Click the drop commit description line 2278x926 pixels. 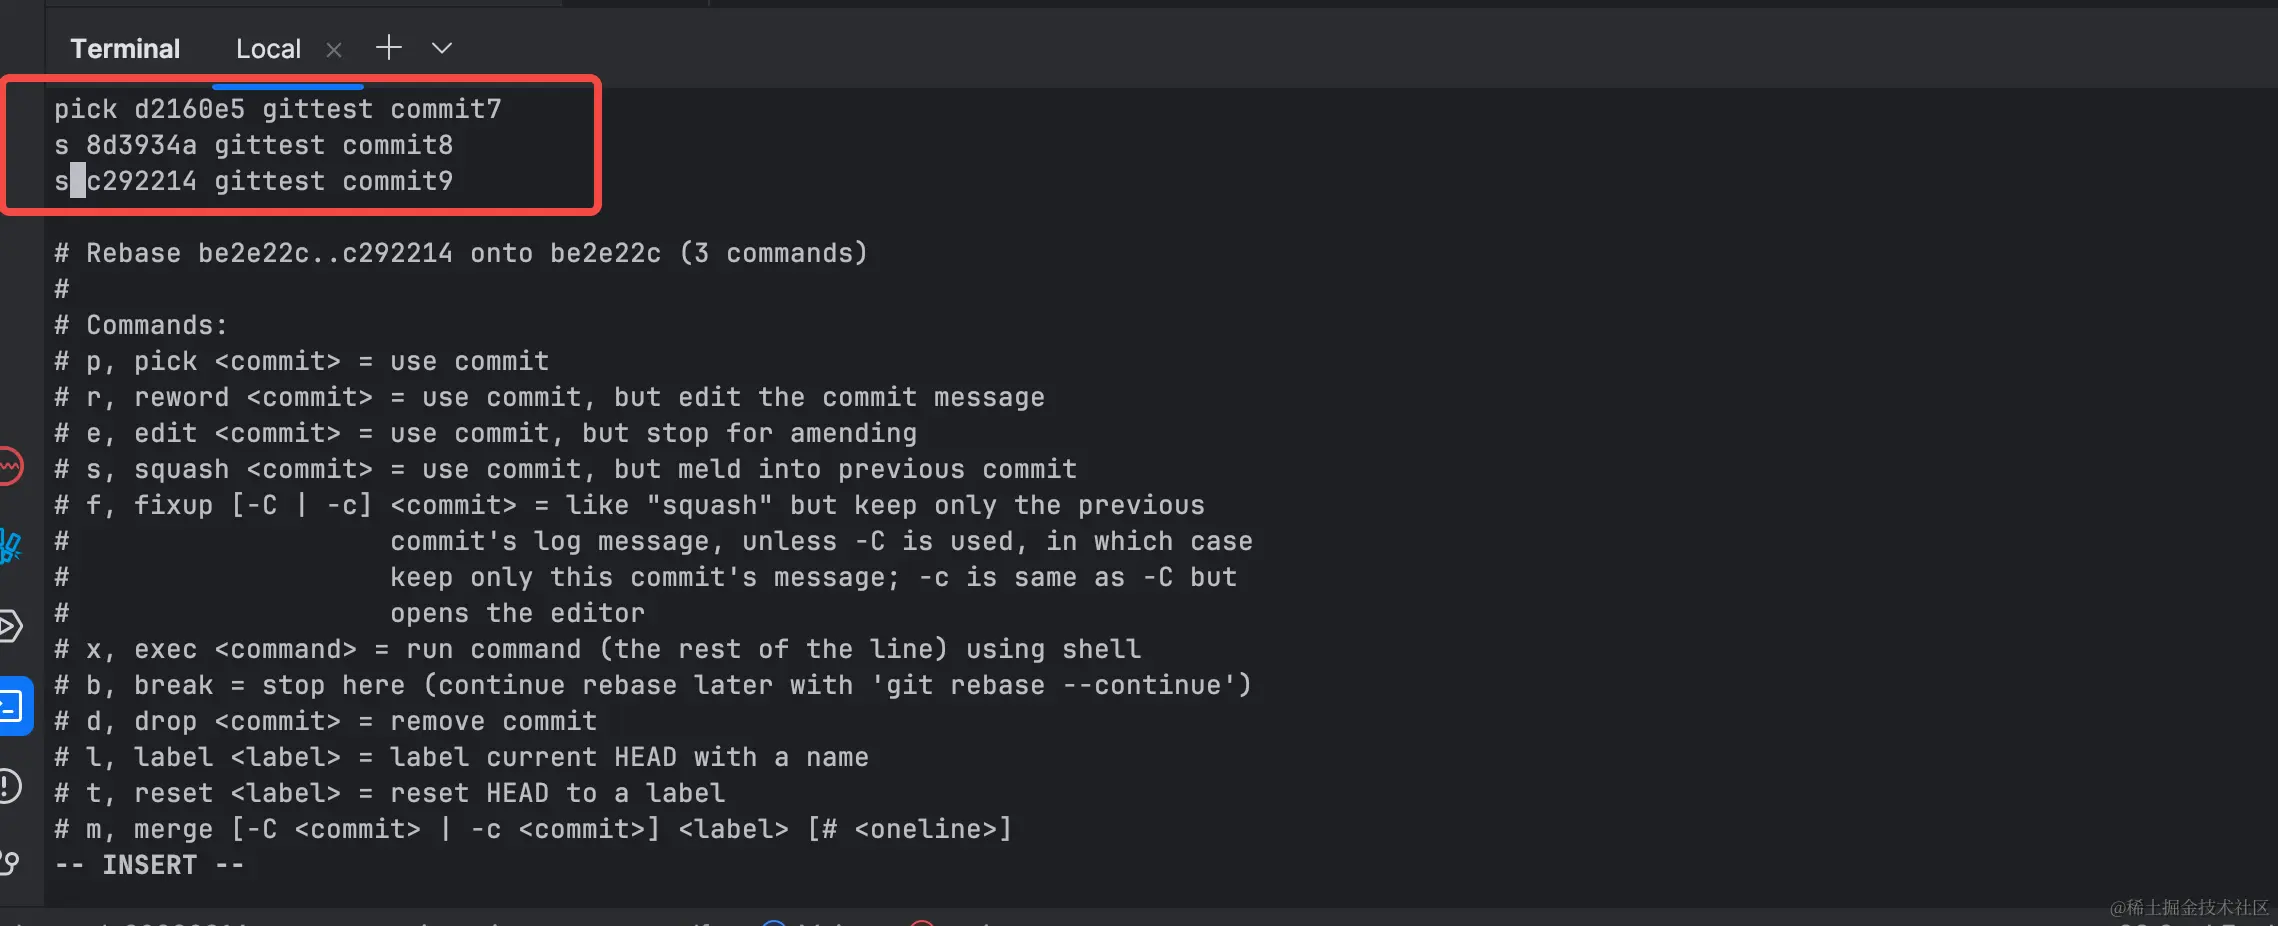[x=326, y=721]
